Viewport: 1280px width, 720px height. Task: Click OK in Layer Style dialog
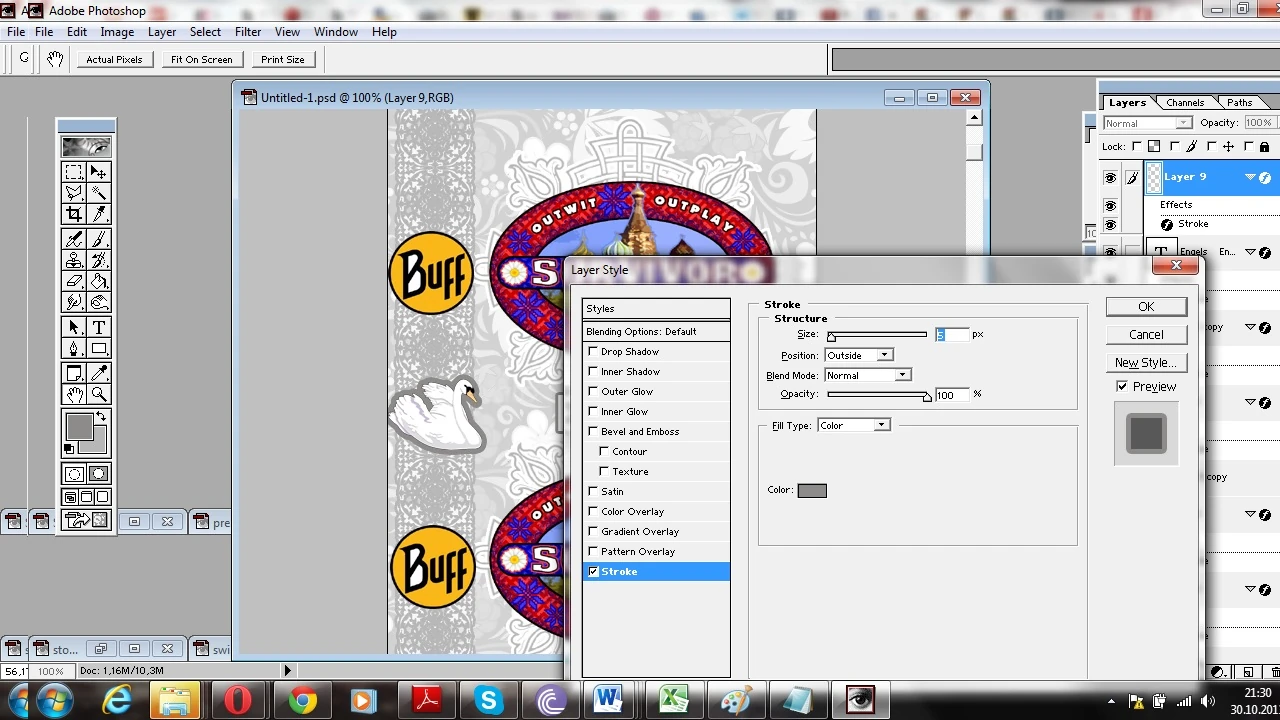click(1146, 307)
